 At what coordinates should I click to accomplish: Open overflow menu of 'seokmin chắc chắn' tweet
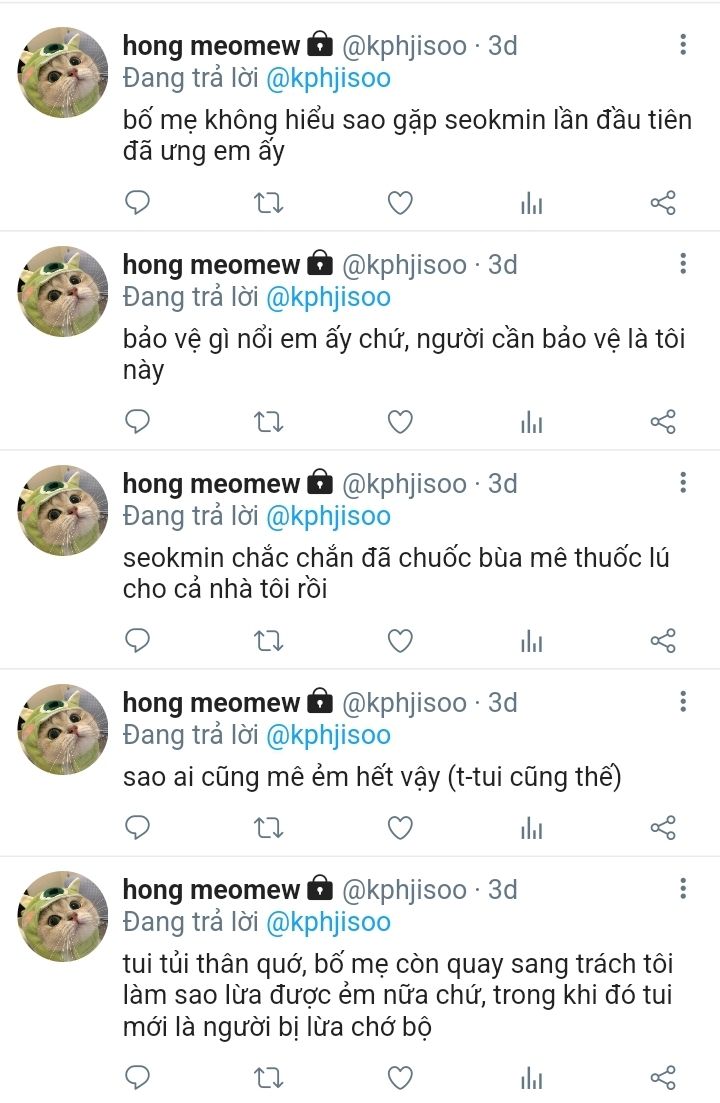tap(683, 483)
